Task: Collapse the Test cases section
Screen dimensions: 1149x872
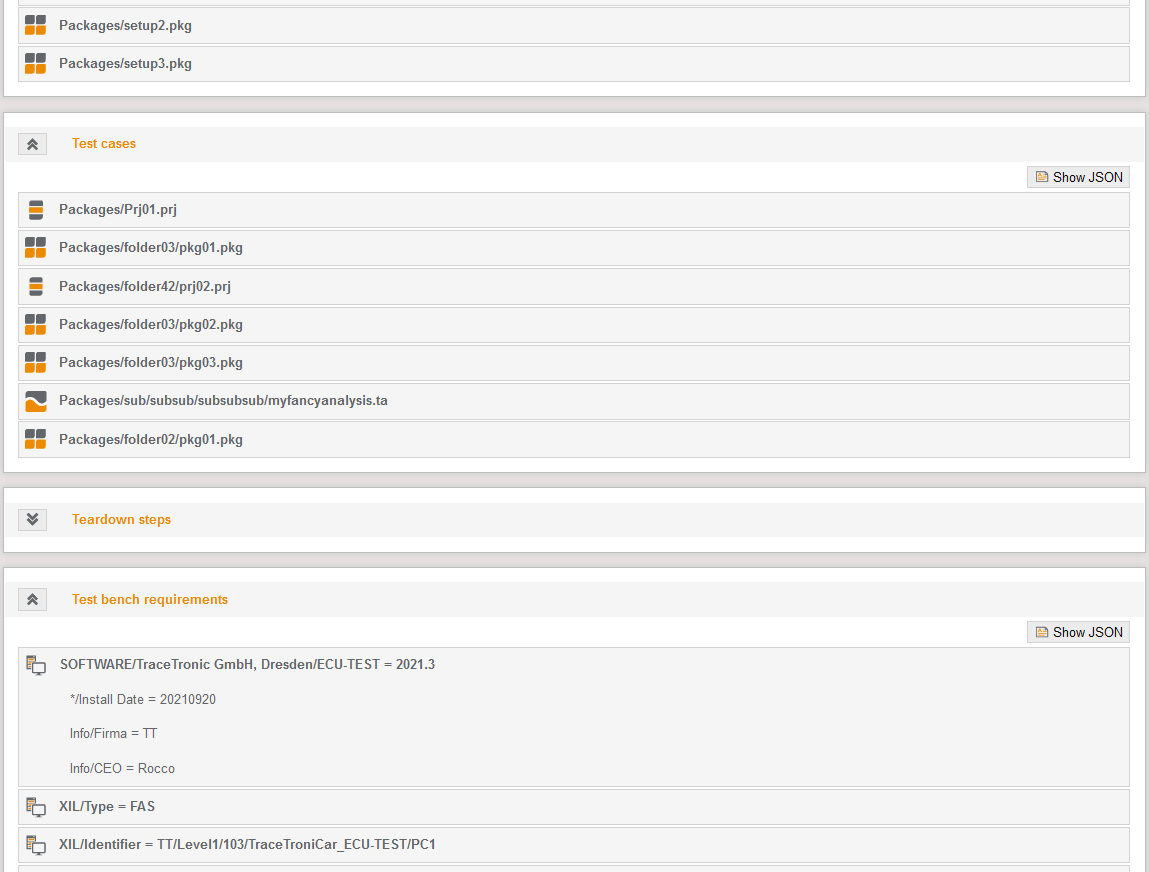Action: pyautogui.click(x=32, y=144)
